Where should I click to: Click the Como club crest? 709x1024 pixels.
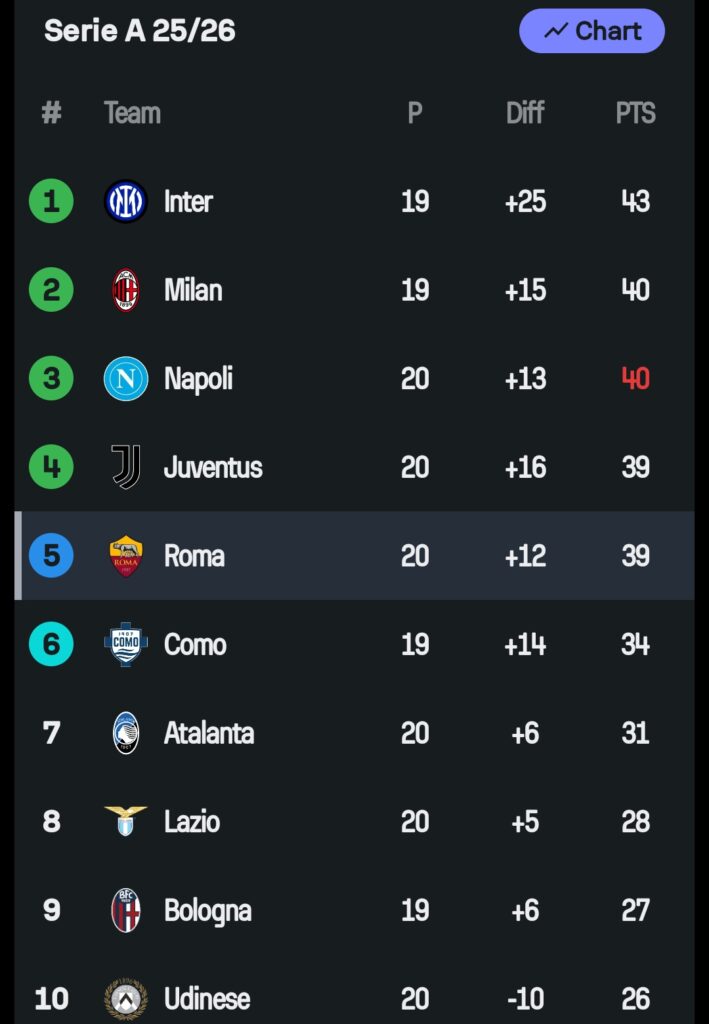pos(126,644)
